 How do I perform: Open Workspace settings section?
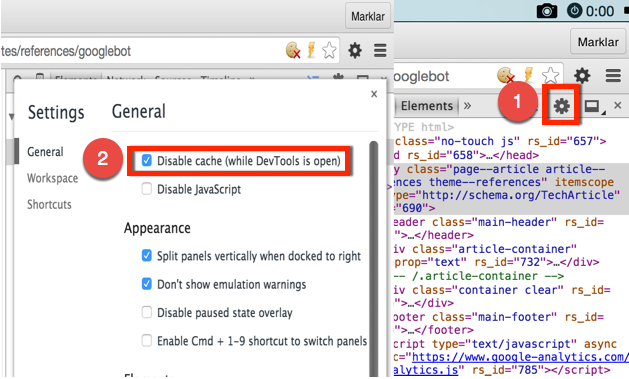[53, 178]
